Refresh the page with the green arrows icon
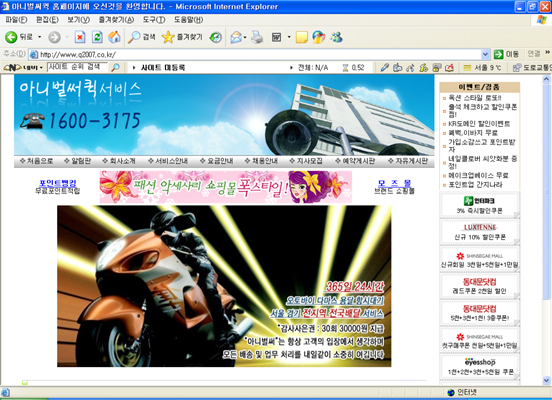Image resolution: width=552 pixels, height=400 pixels. 97,37
